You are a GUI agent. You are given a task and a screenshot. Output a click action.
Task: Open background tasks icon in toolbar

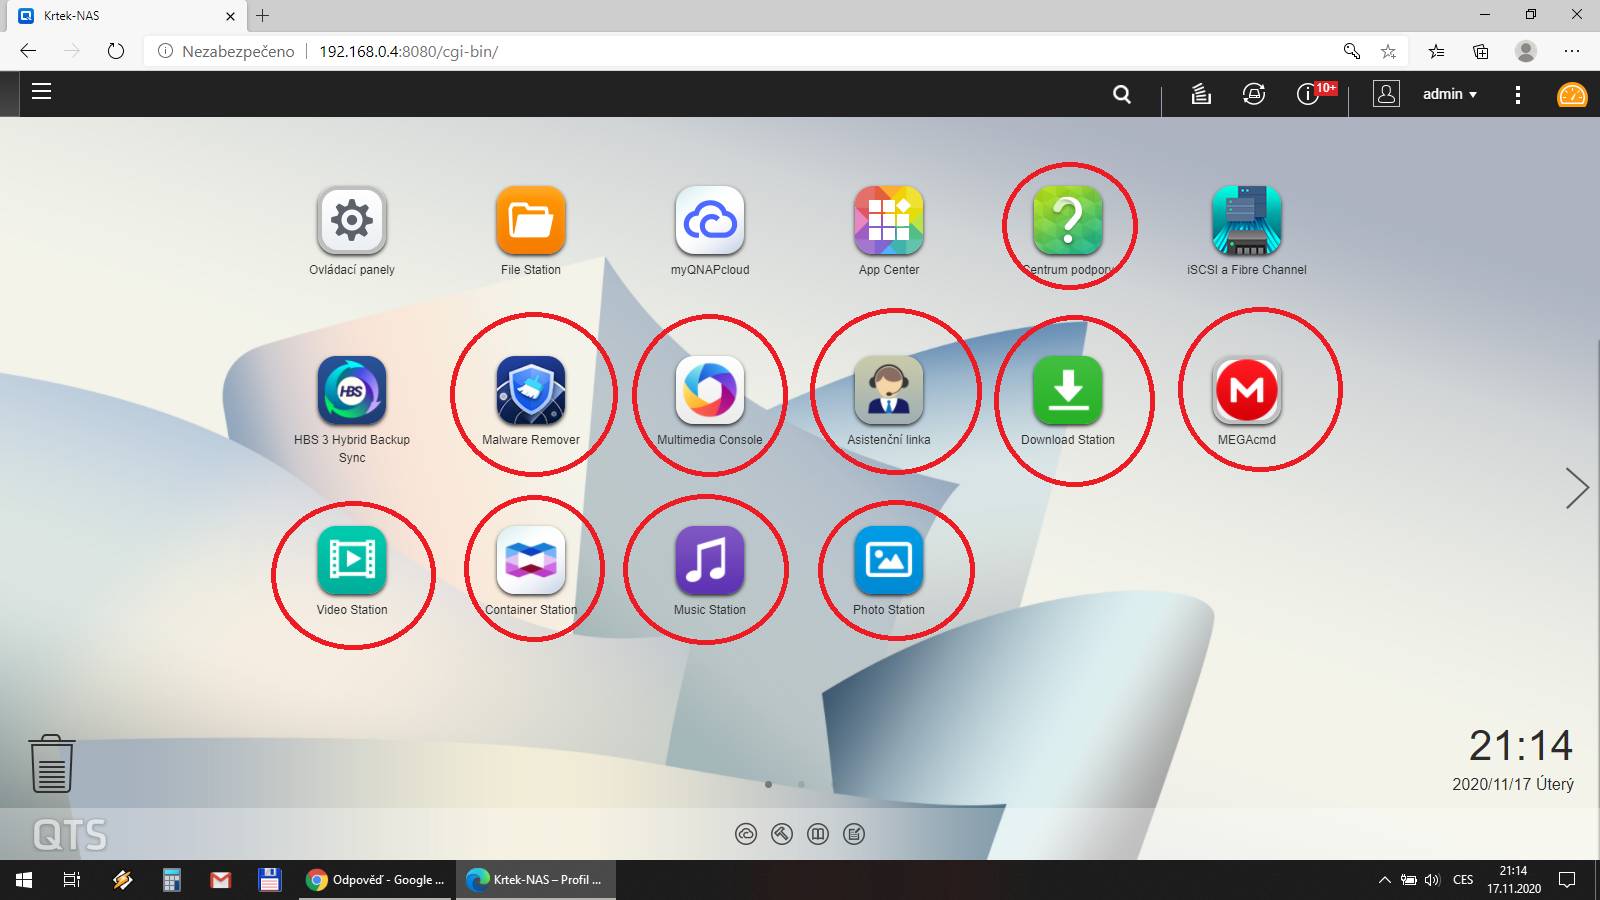point(1201,94)
